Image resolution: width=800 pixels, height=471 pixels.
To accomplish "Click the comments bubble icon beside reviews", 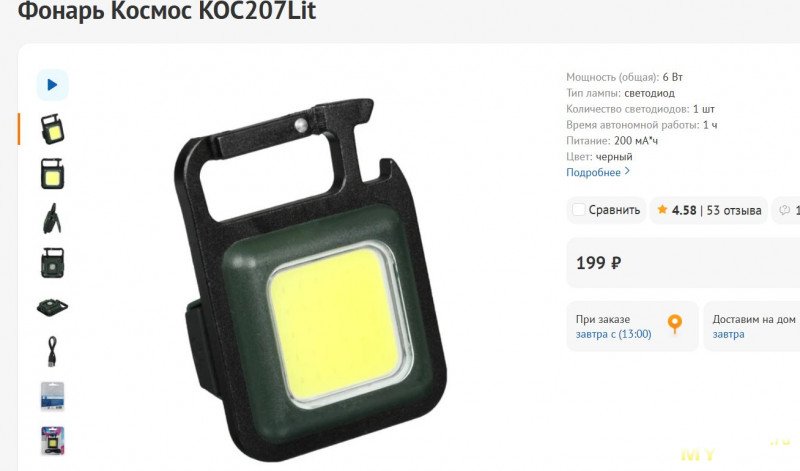I will coord(784,210).
